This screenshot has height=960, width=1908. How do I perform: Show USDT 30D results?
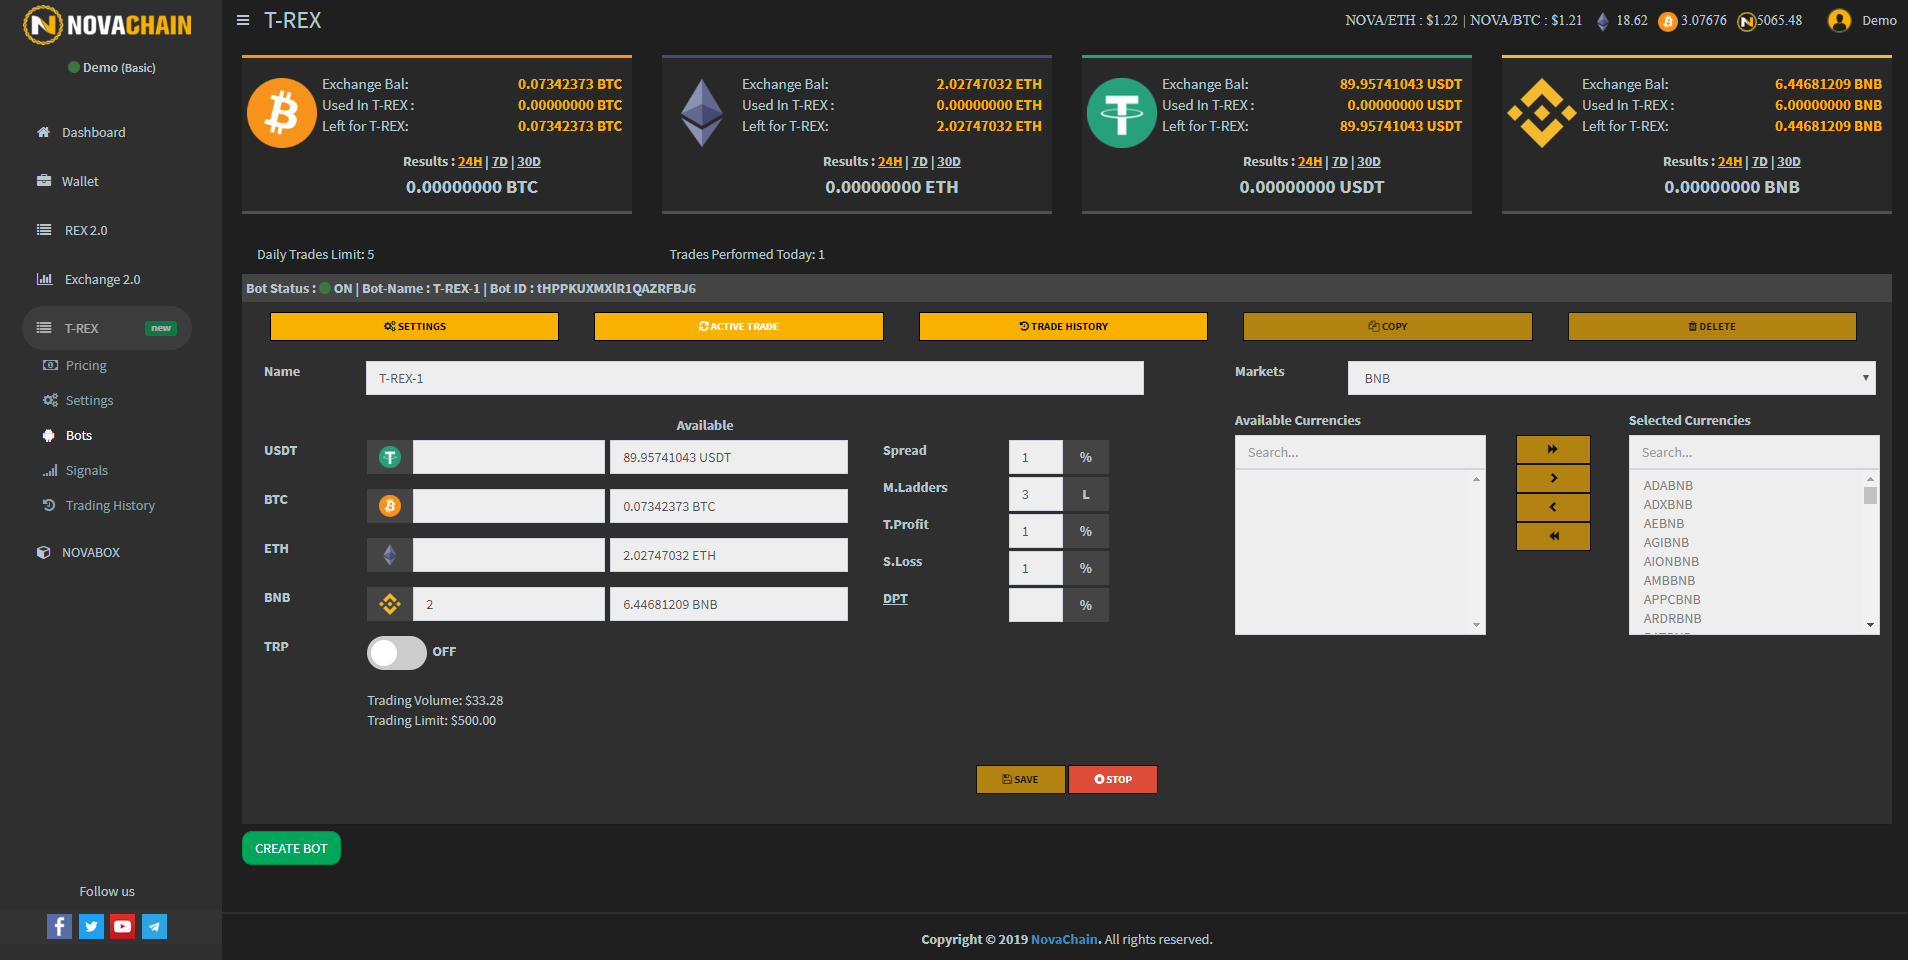[1369, 162]
